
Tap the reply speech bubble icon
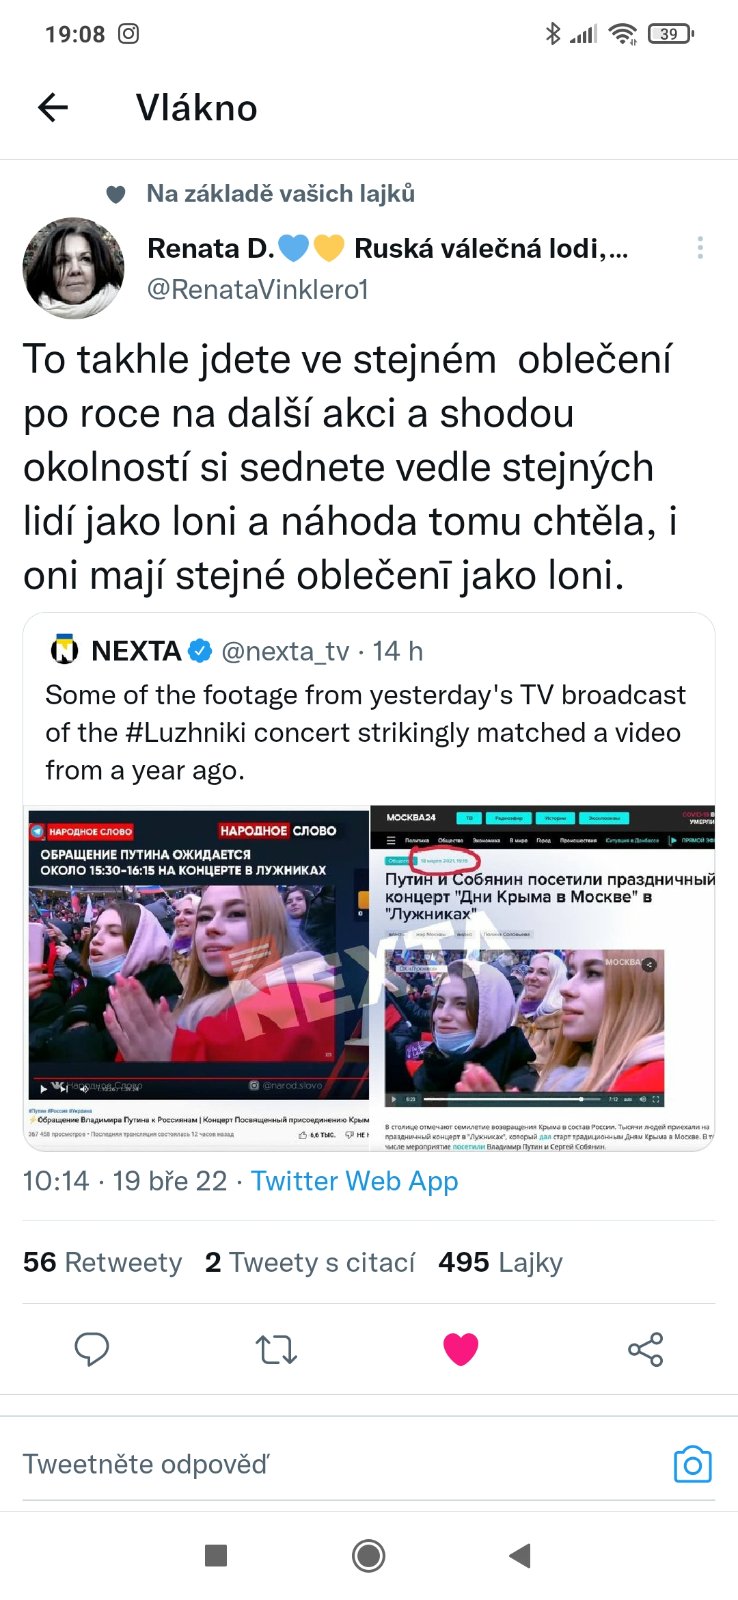(92, 1349)
